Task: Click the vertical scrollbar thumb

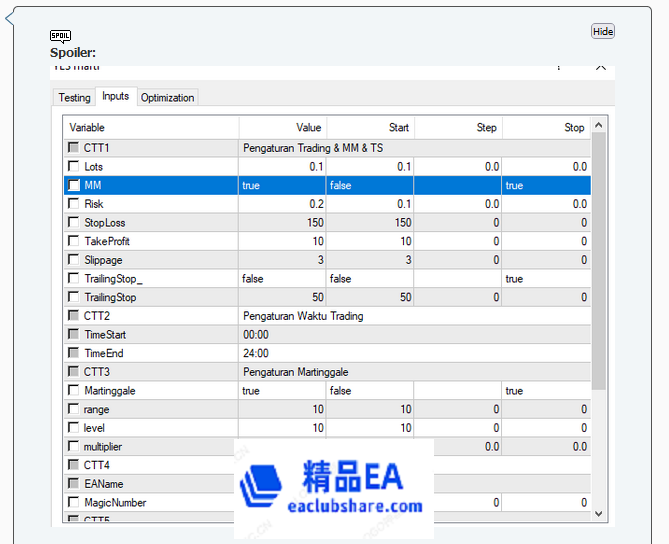Action: click(599, 260)
